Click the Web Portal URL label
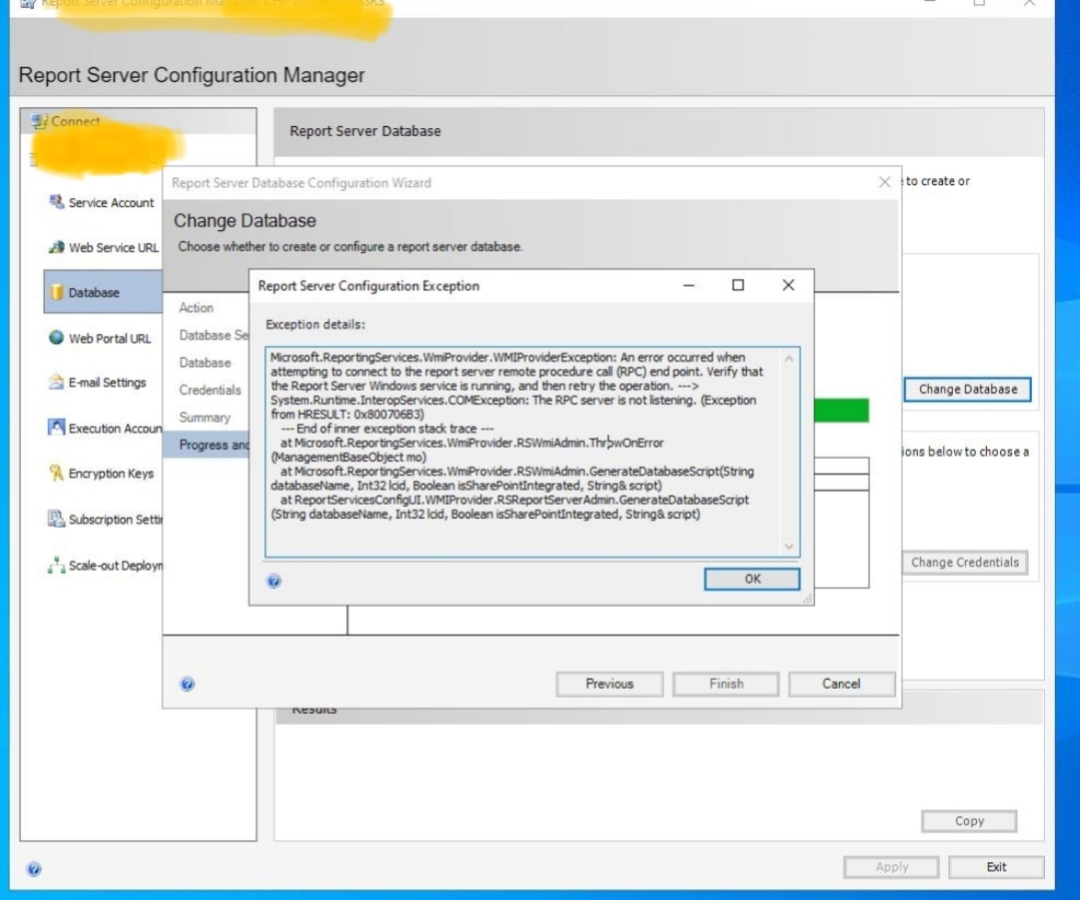 tap(110, 338)
